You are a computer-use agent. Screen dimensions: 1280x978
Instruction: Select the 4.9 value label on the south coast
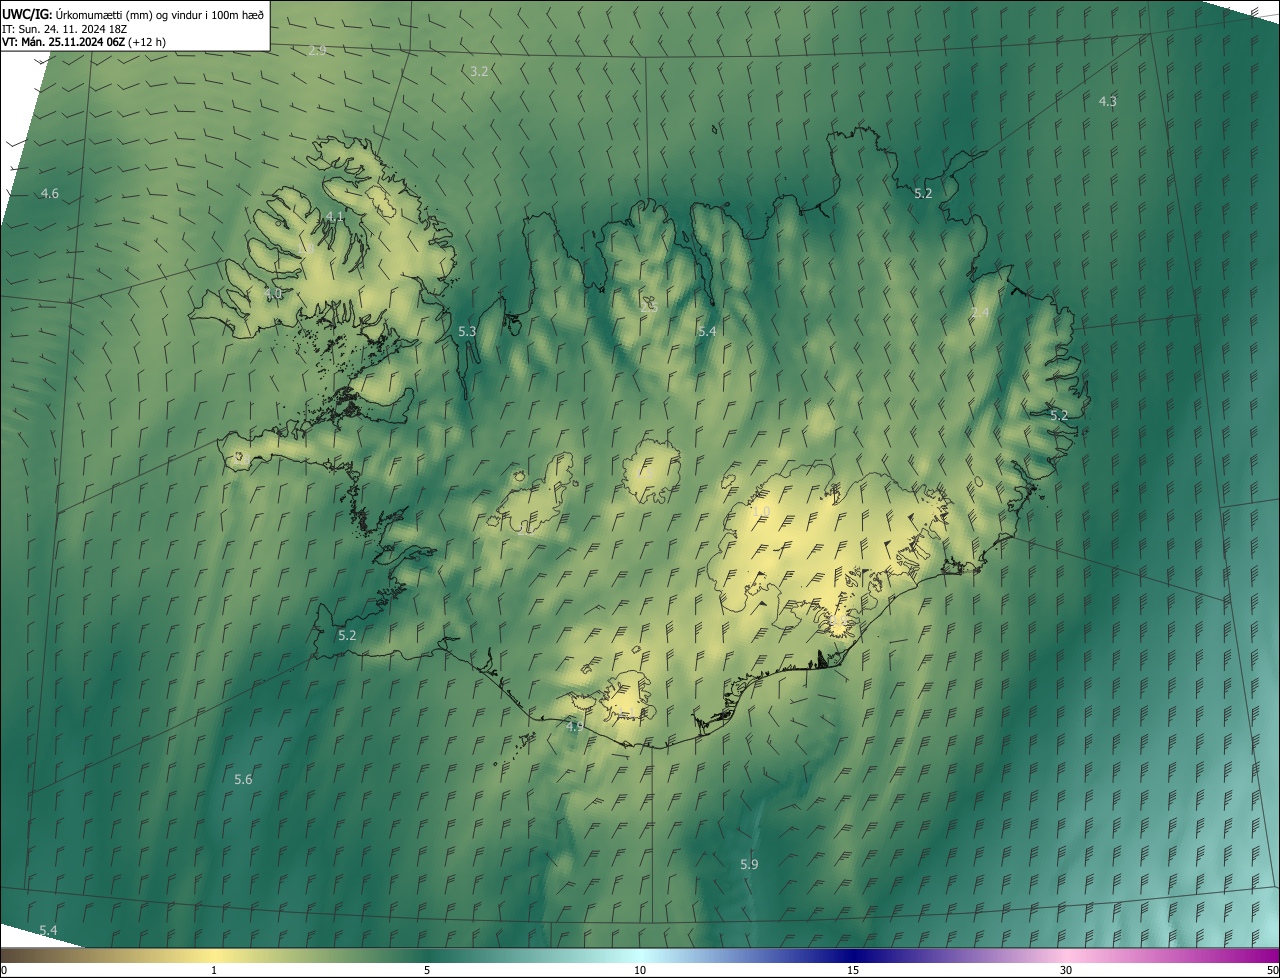[574, 727]
